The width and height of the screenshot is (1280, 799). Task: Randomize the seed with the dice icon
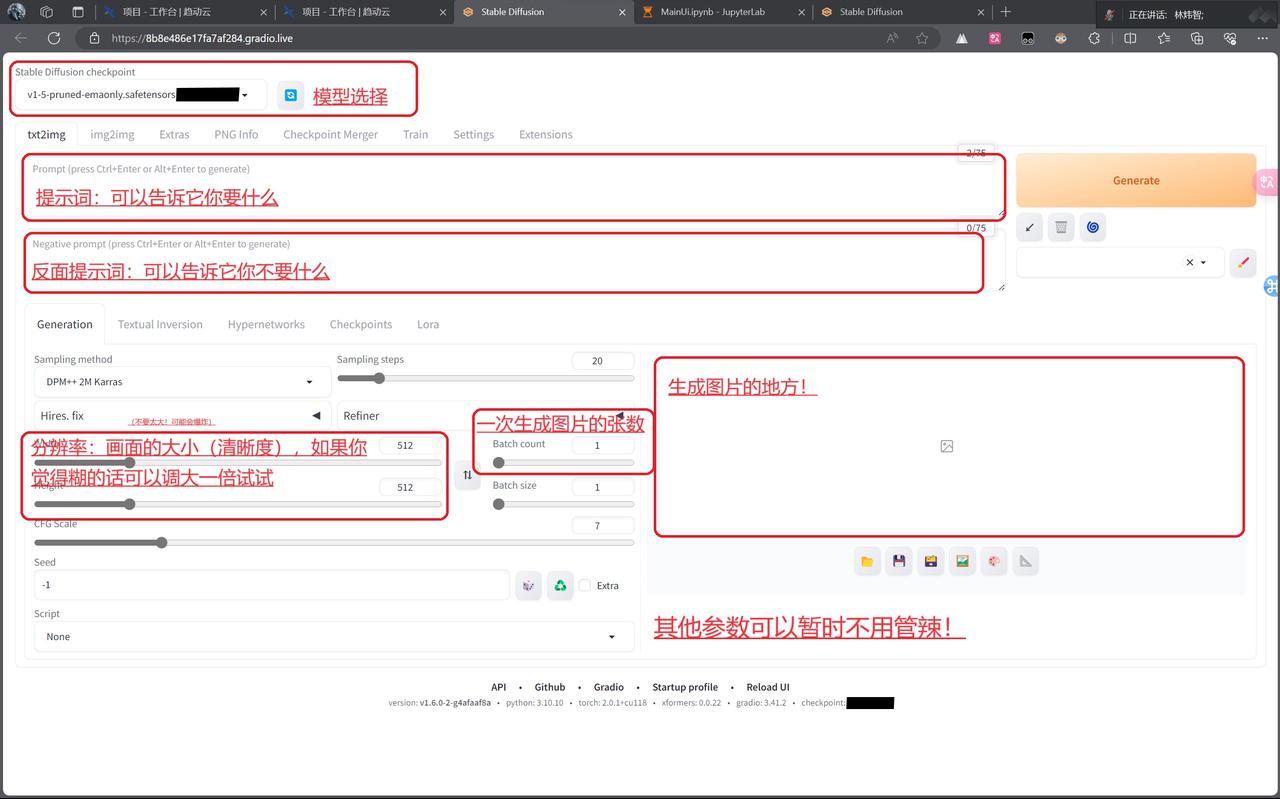[x=528, y=585]
